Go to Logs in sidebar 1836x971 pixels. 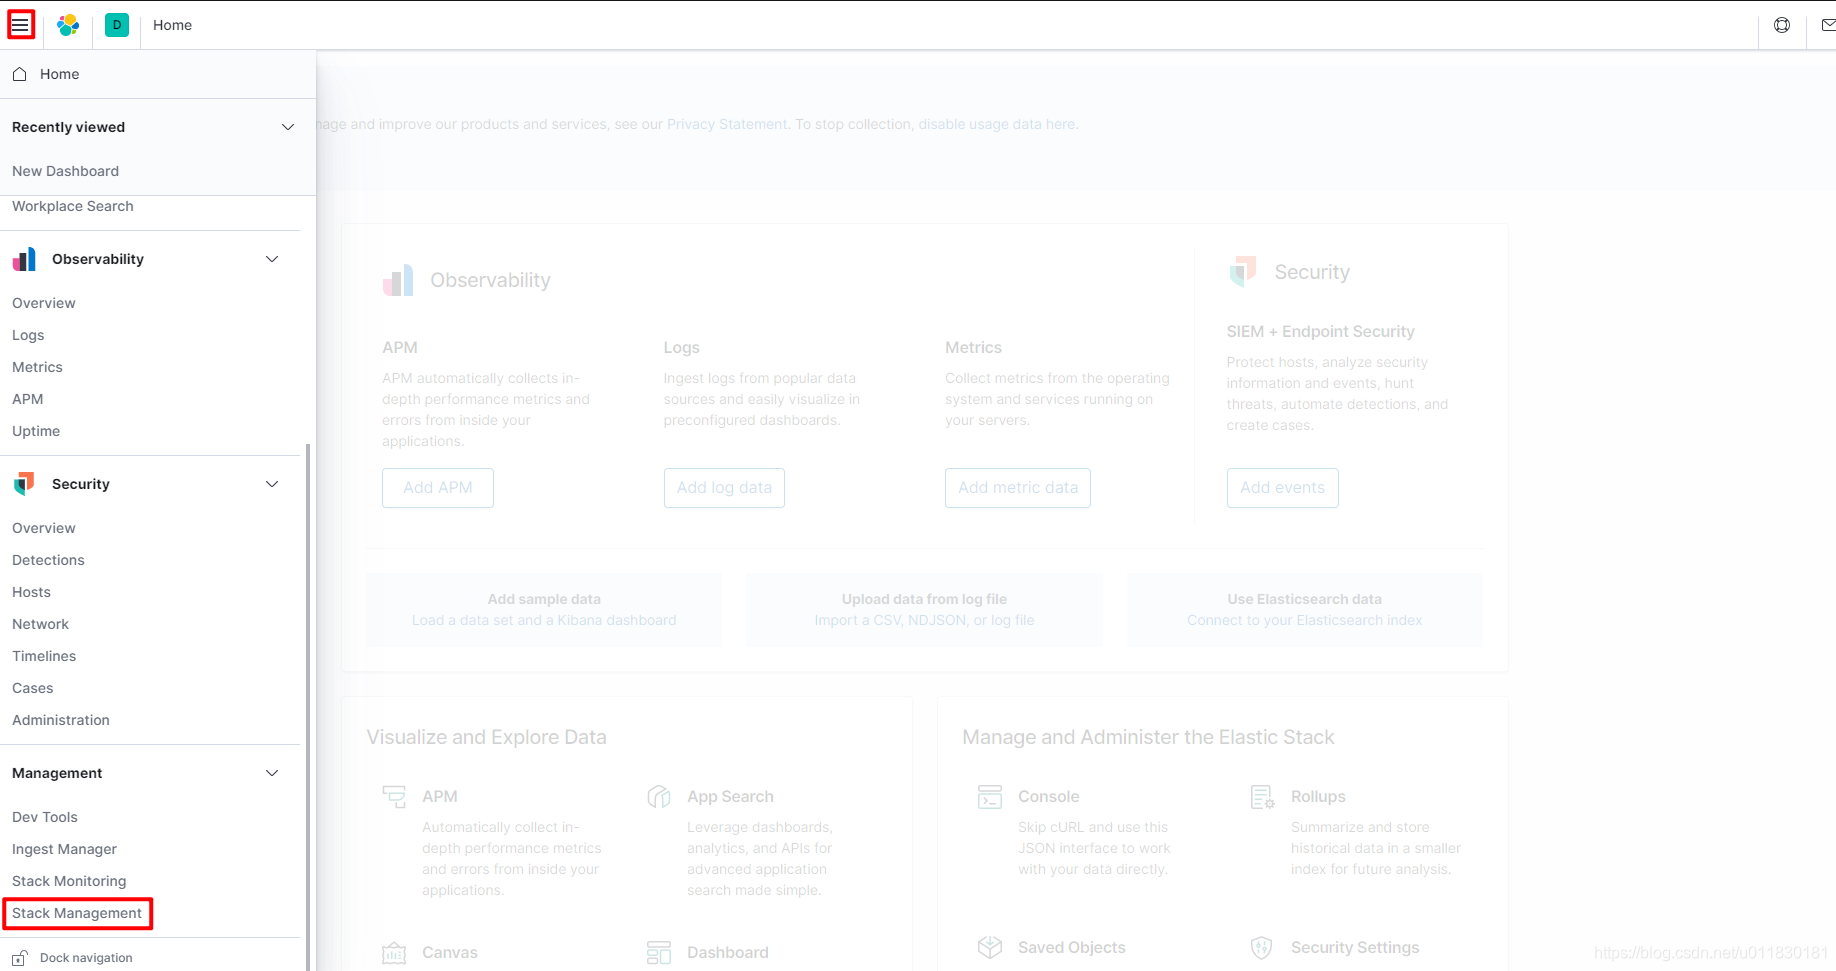28,335
